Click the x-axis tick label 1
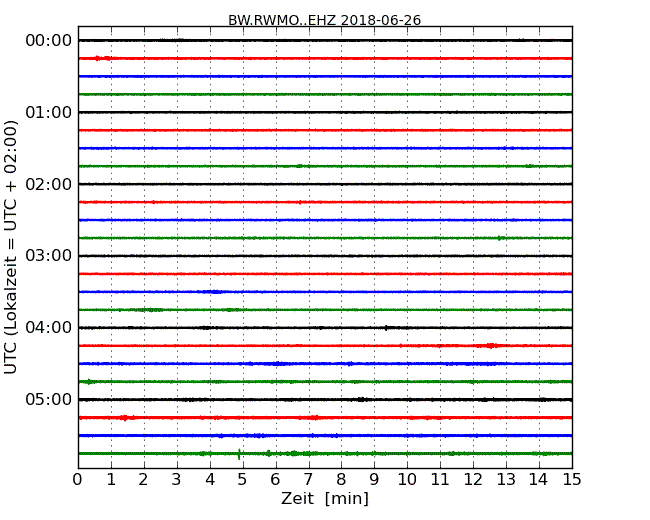Image resolution: width=650 pixels, height=520 pixels. 111,480
